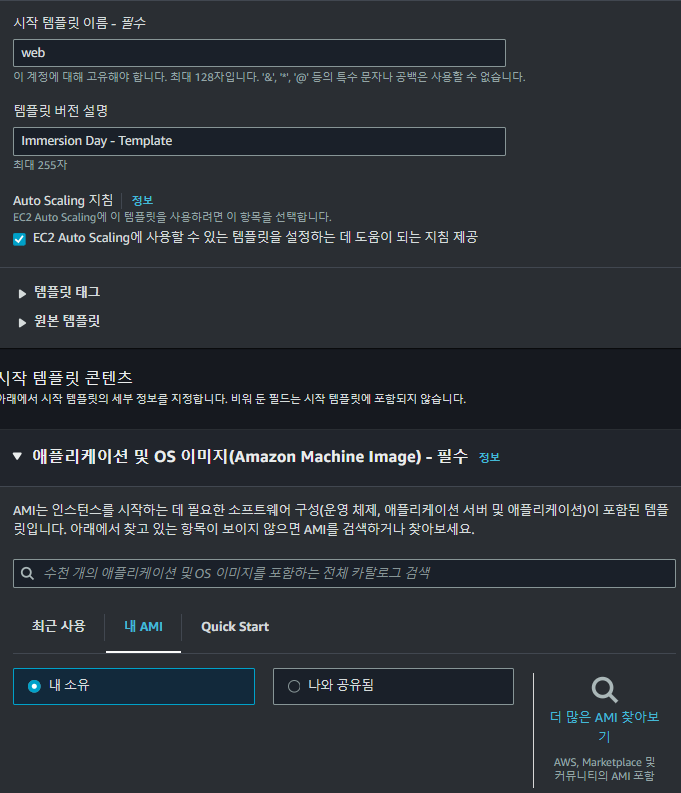The height and width of the screenshot is (793, 681).
Task: Enable the EC2 Auto Scaling guidance checkbox
Action: point(19,239)
